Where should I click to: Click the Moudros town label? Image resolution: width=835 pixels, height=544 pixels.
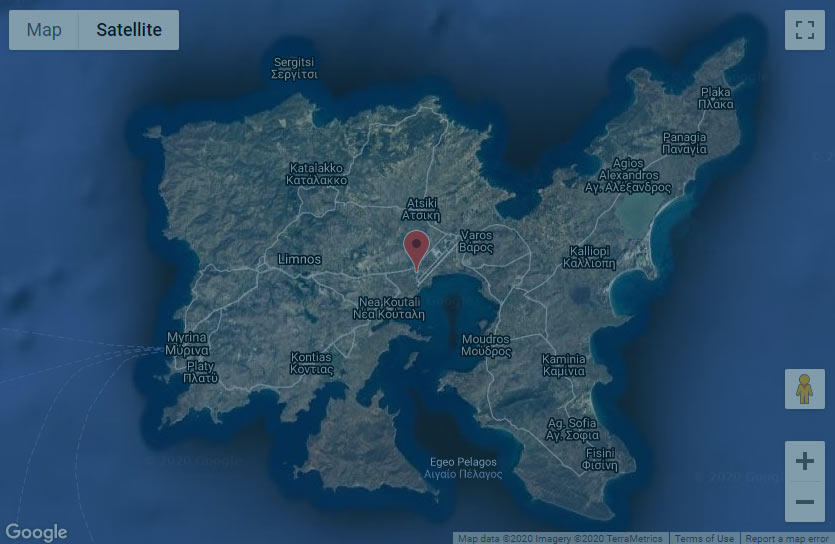[486, 345]
